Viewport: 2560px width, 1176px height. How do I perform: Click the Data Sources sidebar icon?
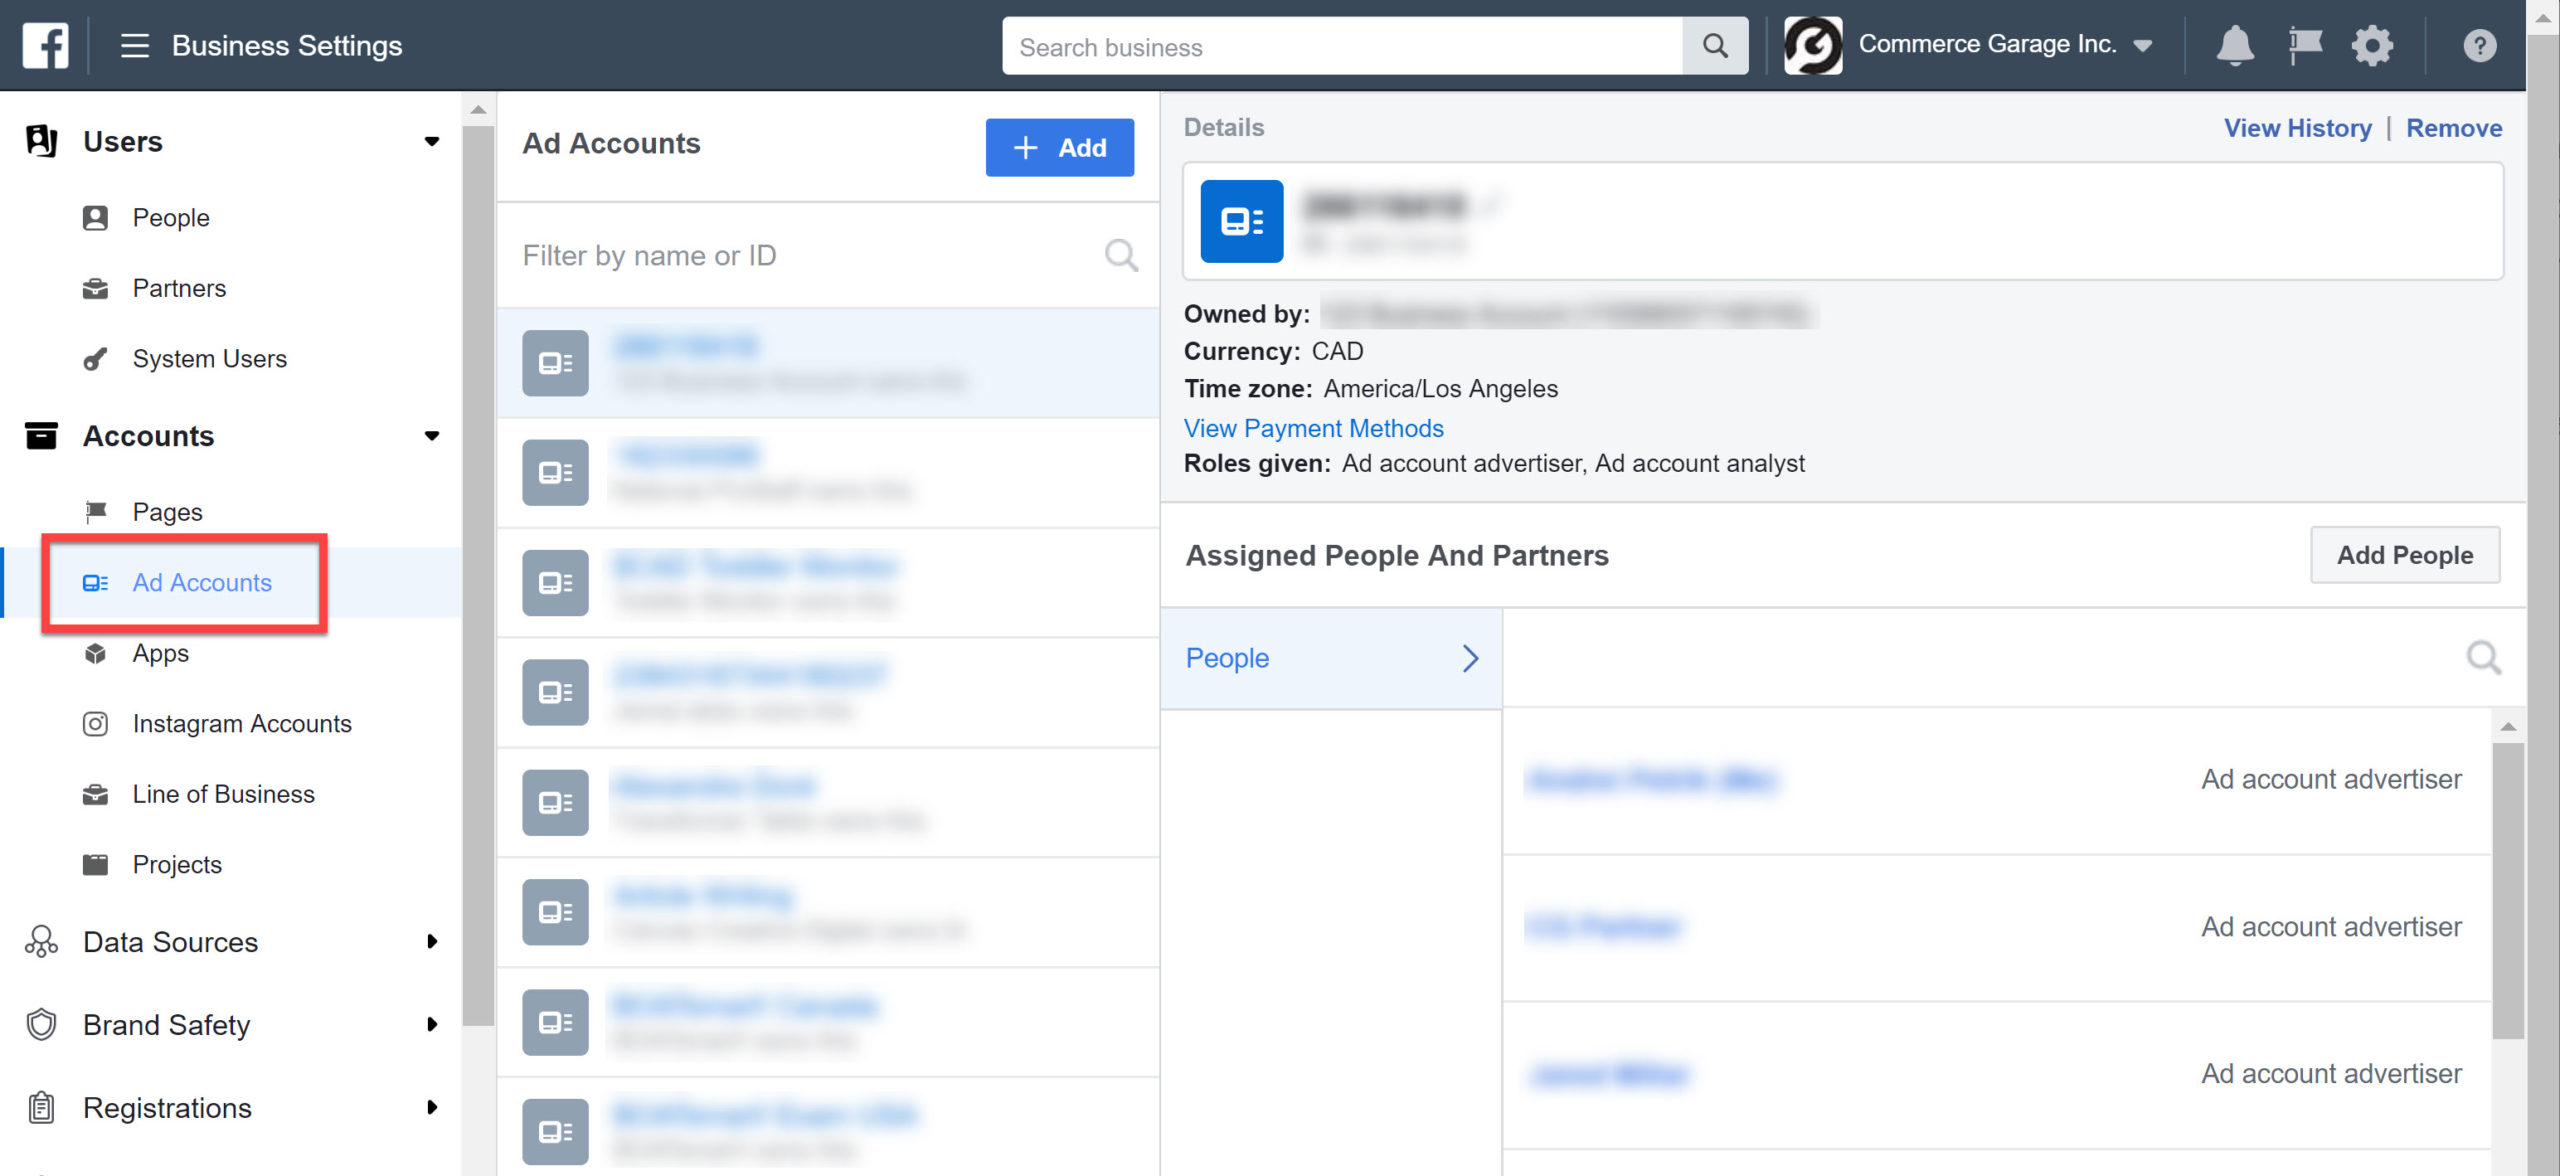[44, 942]
